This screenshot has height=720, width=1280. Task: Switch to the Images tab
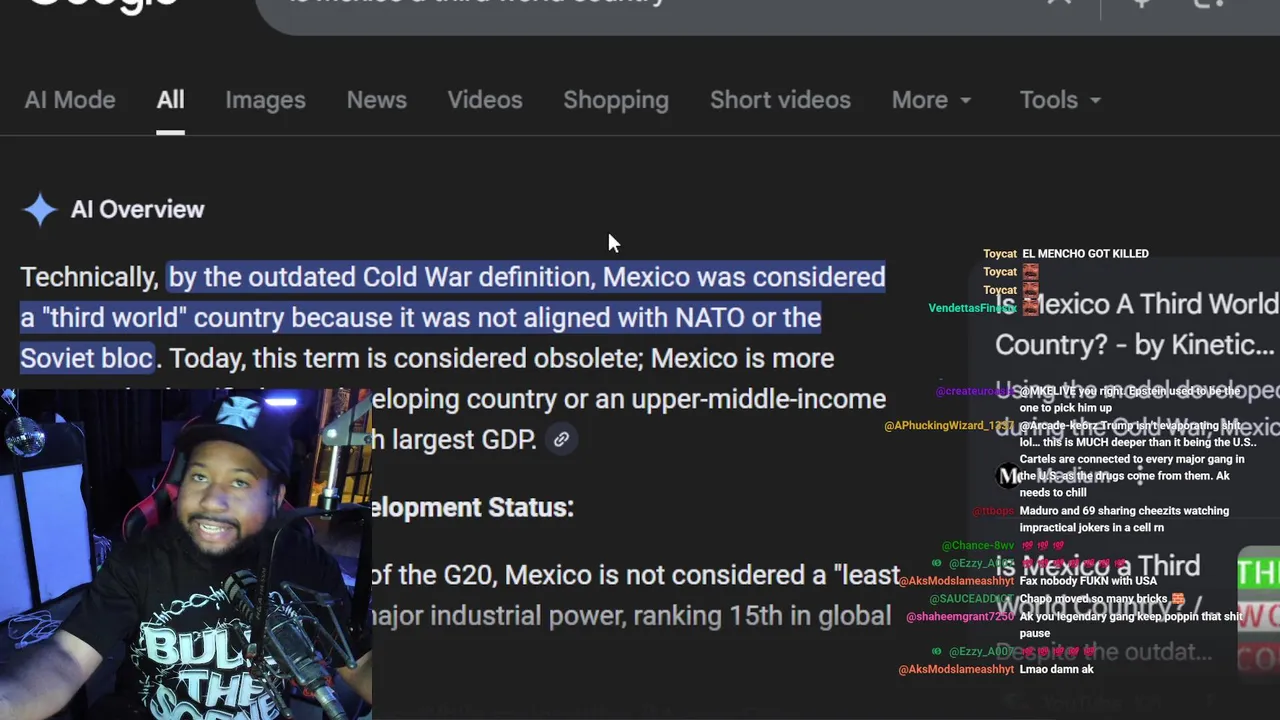click(x=265, y=100)
